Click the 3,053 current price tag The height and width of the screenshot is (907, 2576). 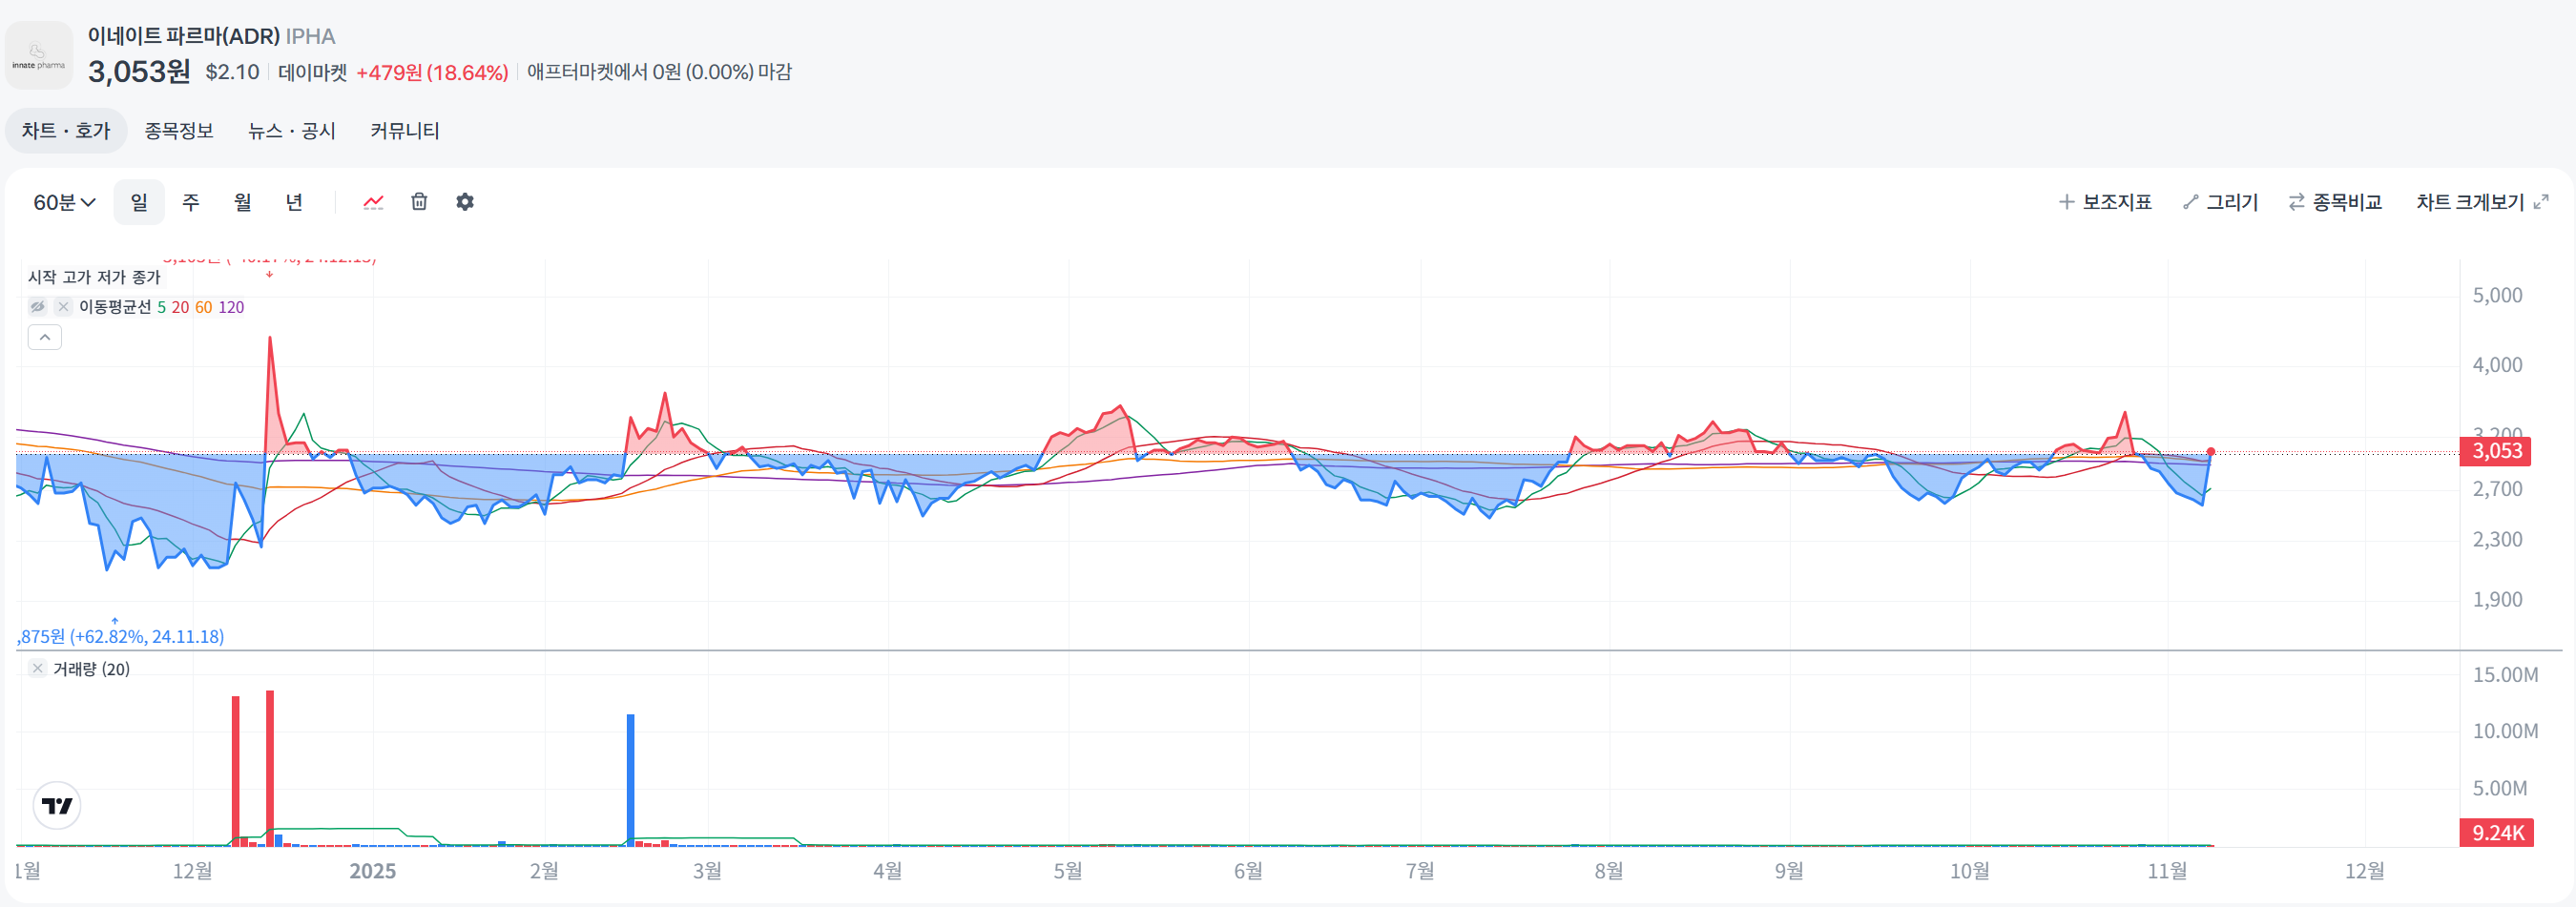[x=2496, y=451]
